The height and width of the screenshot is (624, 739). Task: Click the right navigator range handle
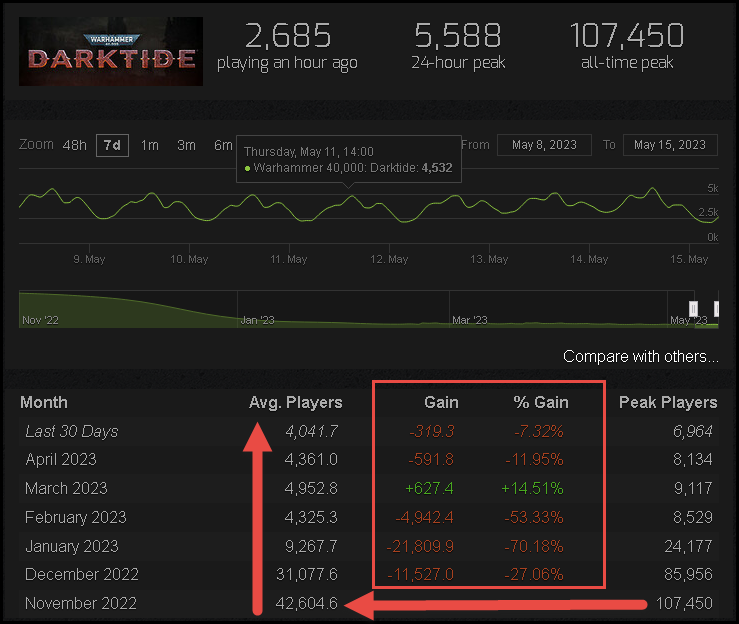pyautogui.click(x=716, y=309)
